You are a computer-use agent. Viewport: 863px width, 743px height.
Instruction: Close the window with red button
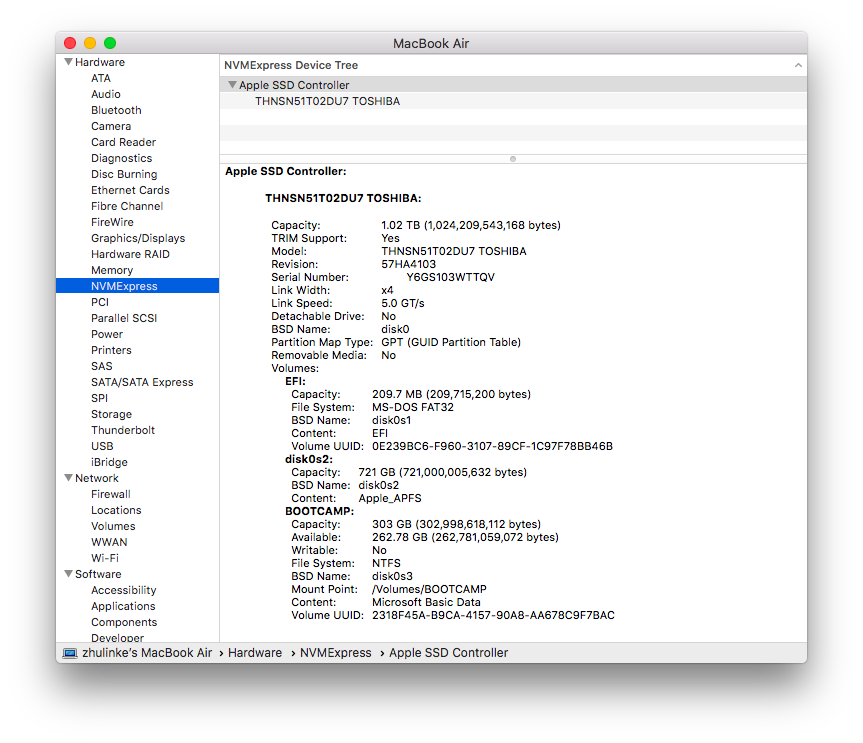pyautogui.click(x=70, y=43)
